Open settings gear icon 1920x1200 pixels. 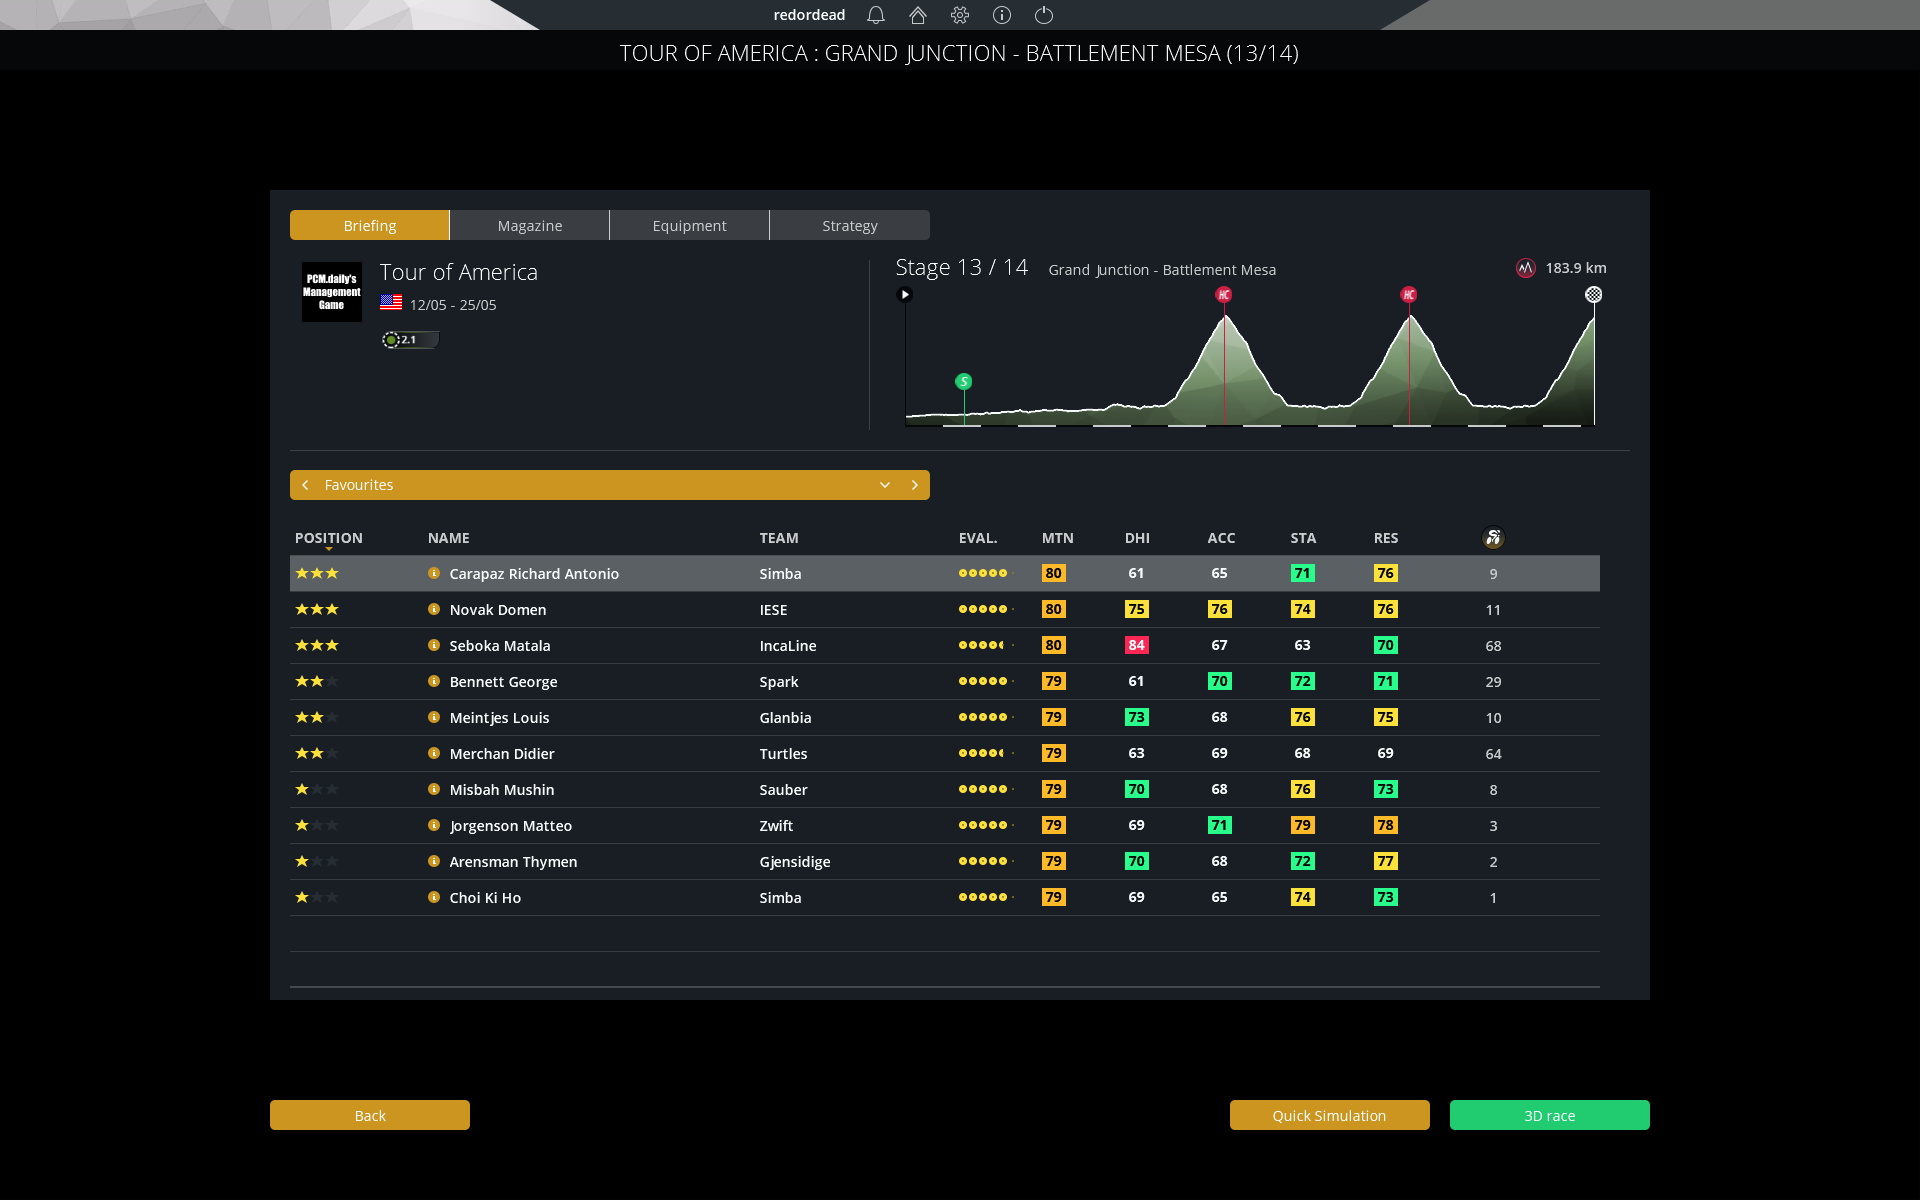click(960, 15)
